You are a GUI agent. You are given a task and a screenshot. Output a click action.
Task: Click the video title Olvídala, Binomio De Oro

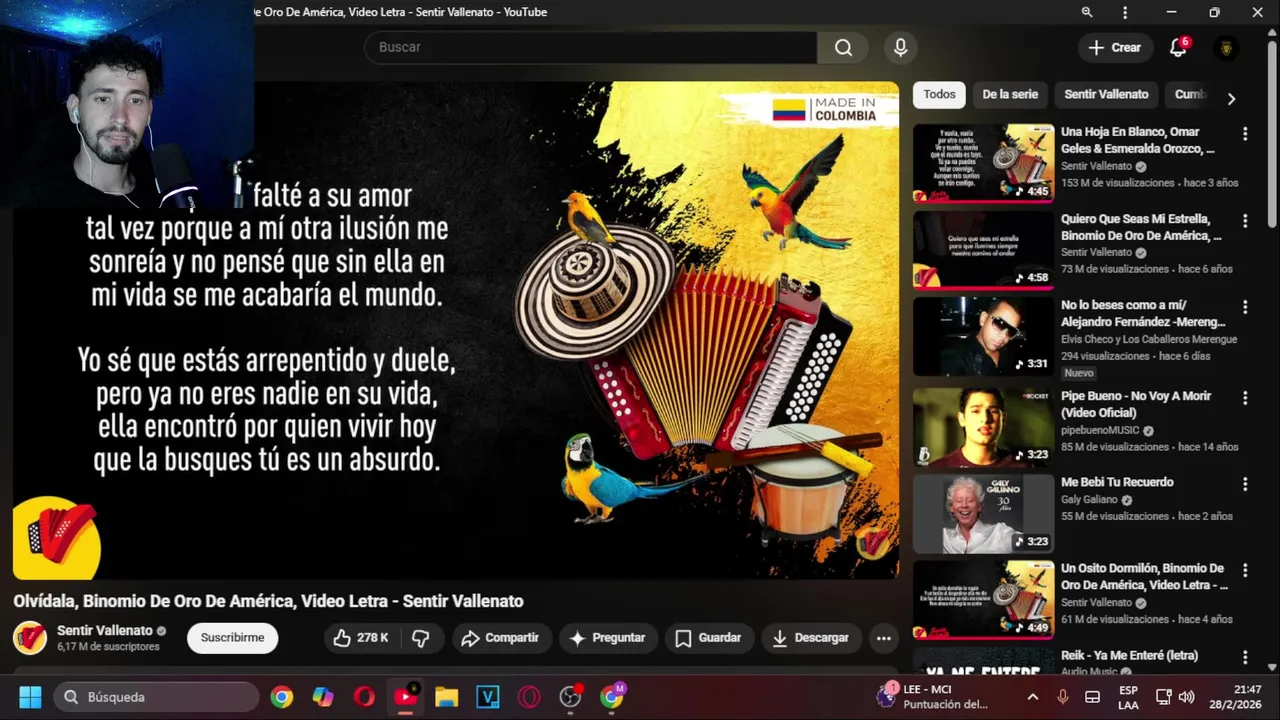[268, 601]
